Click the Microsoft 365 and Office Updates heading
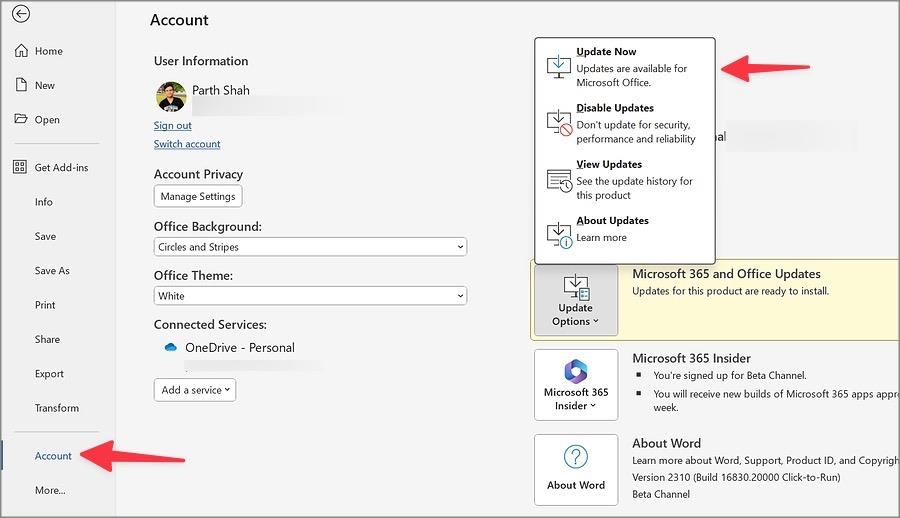This screenshot has width=900, height=518. (x=726, y=274)
